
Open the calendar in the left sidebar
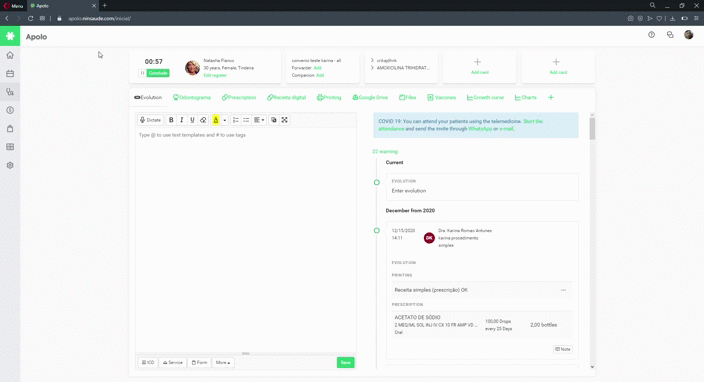tap(10, 74)
